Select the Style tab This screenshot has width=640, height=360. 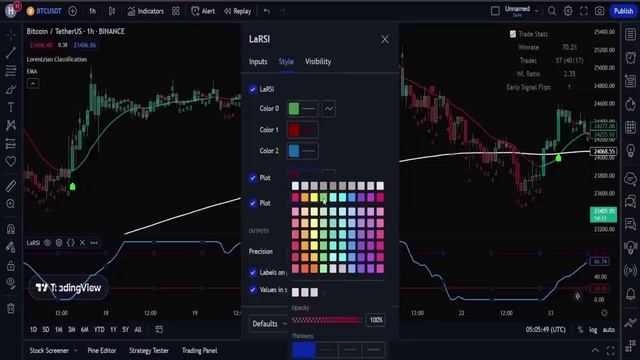286,62
